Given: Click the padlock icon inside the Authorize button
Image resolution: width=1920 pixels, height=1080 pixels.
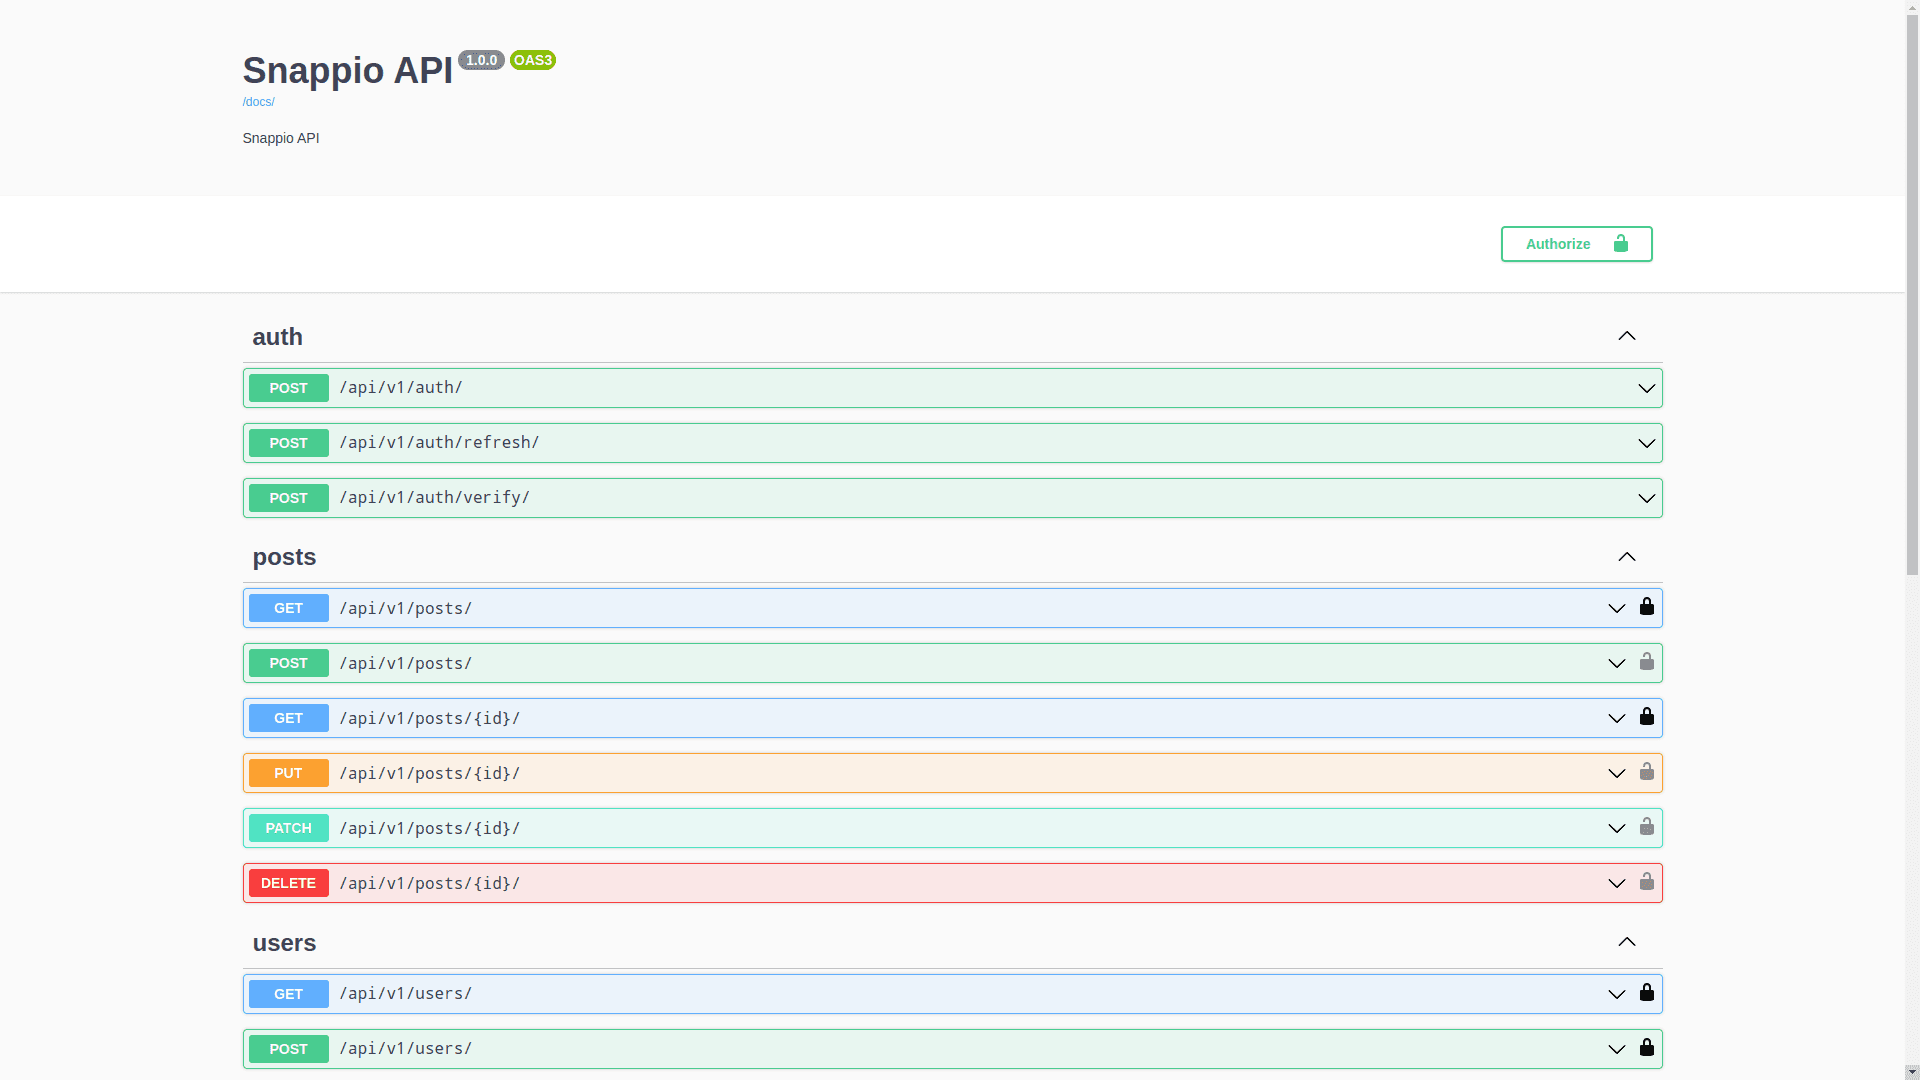Looking at the screenshot, I should tap(1619, 243).
